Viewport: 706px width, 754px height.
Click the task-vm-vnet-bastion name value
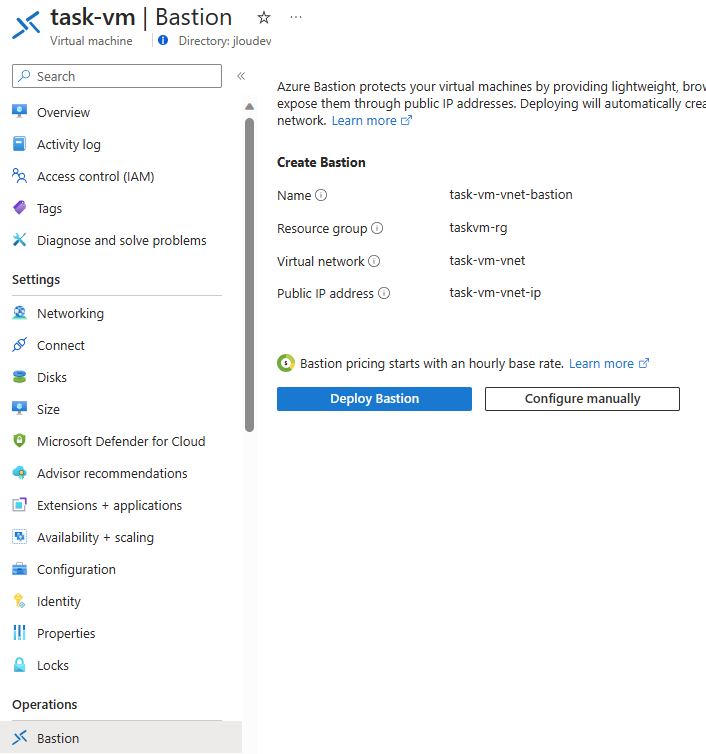(x=511, y=194)
